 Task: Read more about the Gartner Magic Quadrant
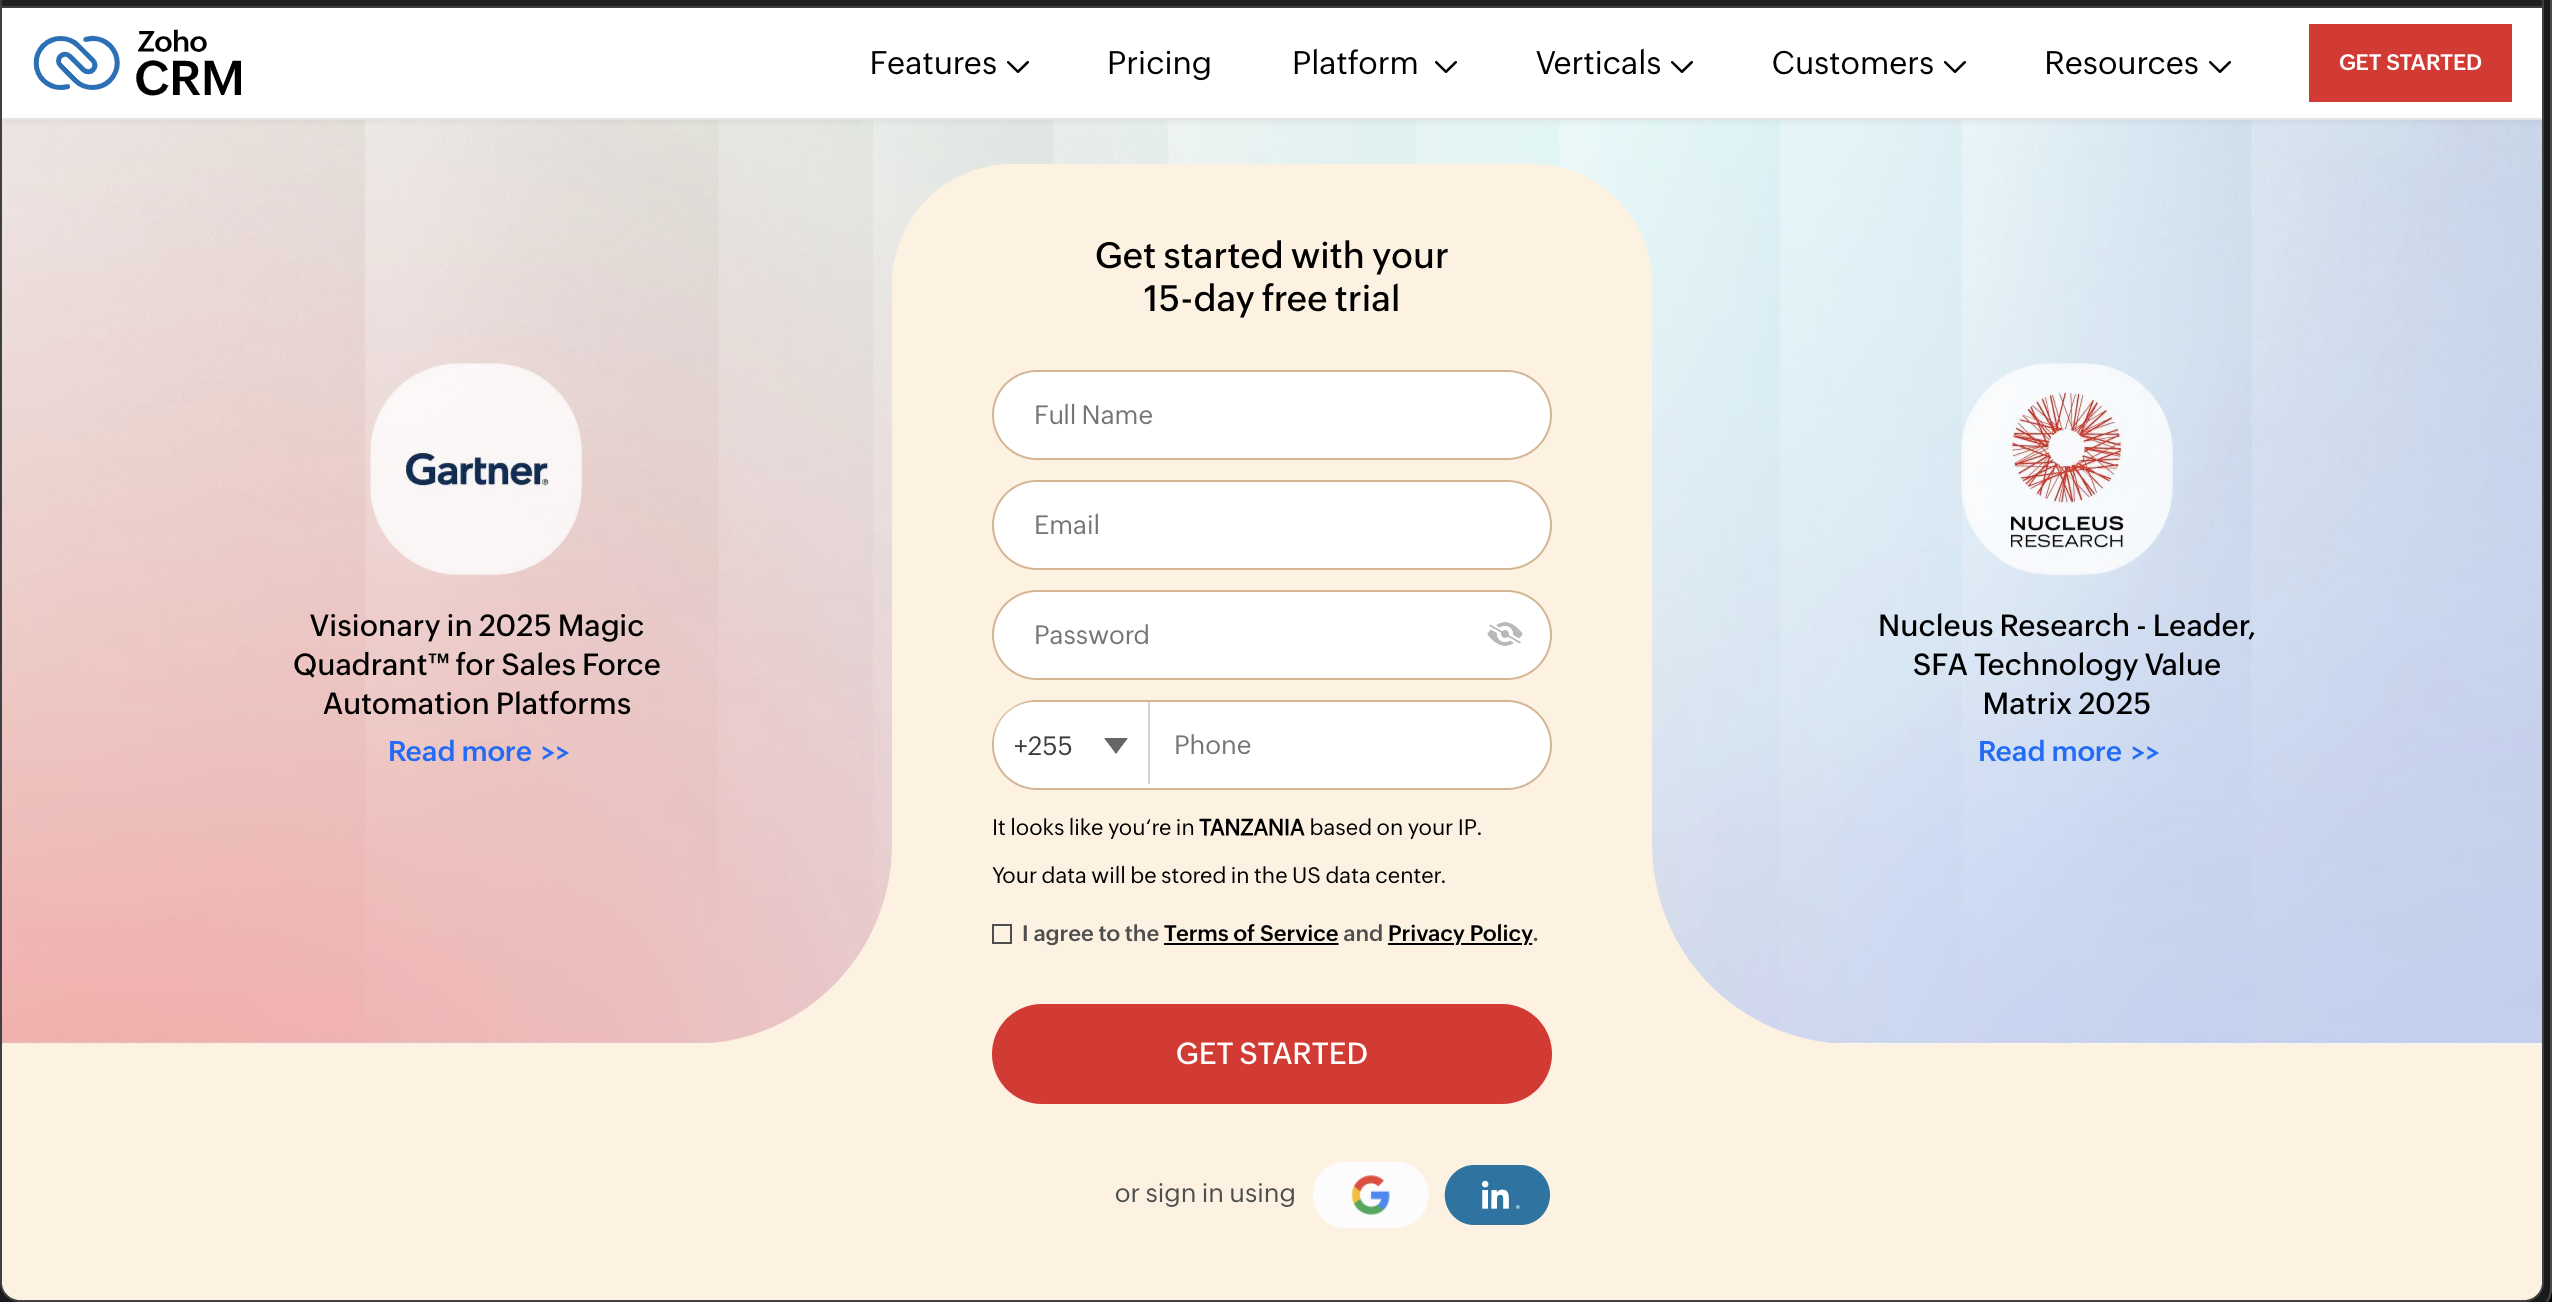(477, 751)
